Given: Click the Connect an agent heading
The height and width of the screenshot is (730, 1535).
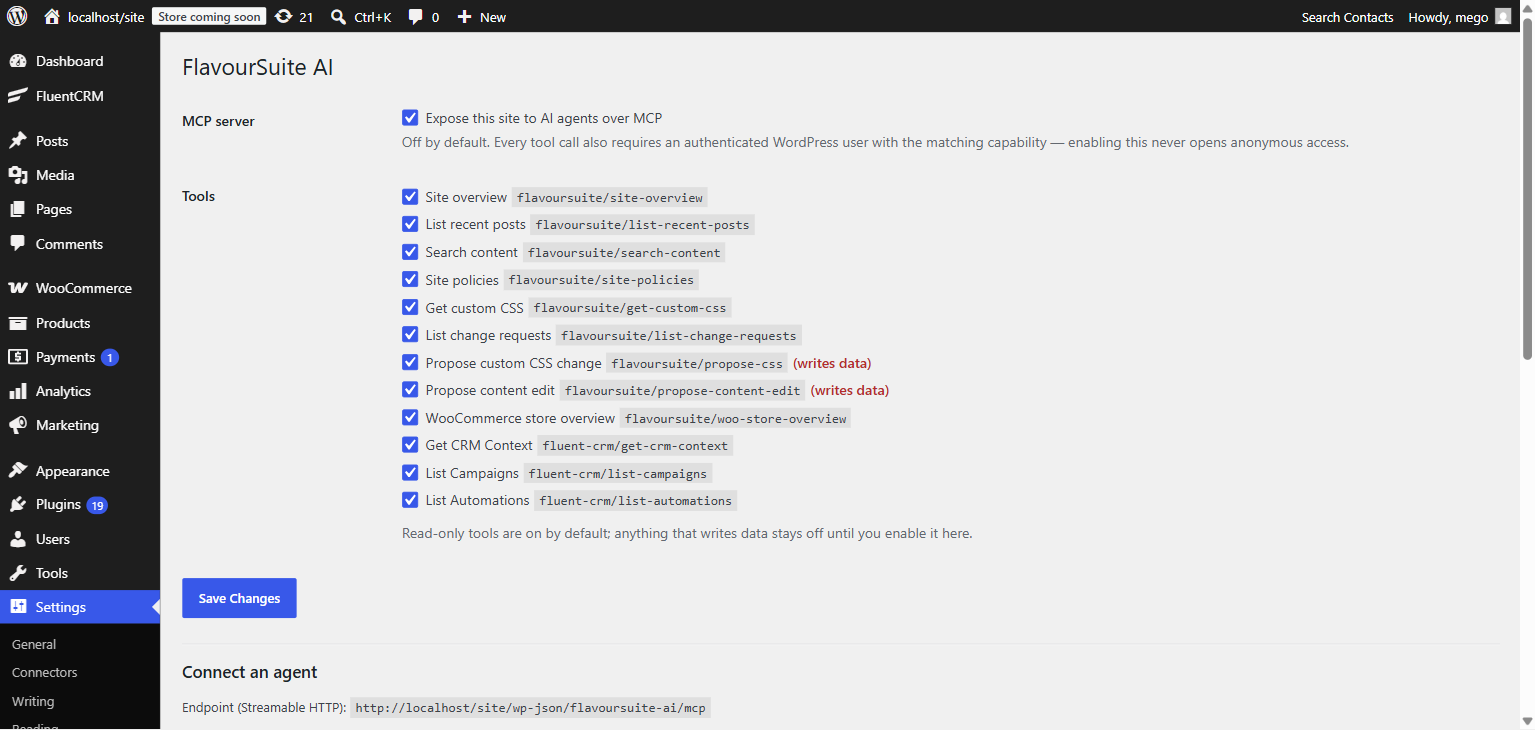Looking at the screenshot, I should pyautogui.click(x=250, y=672).
